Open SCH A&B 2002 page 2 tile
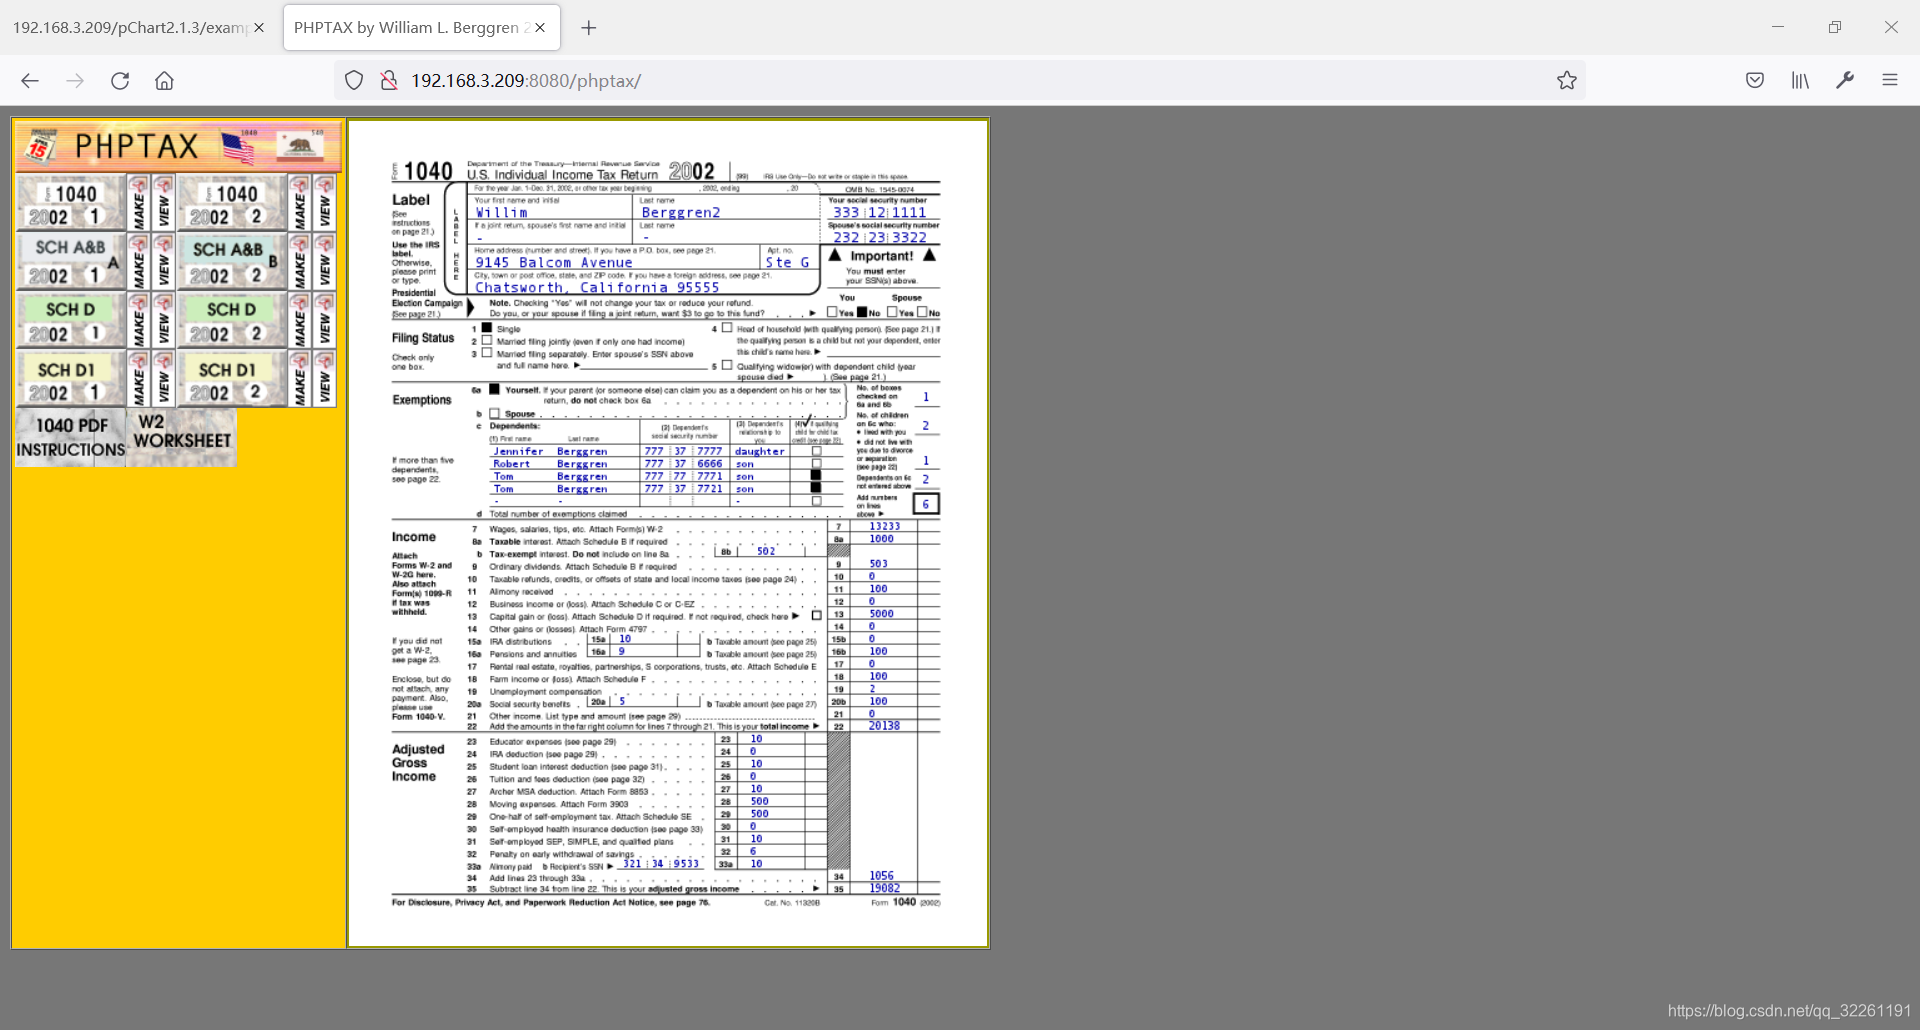The image size is (1920, 1030). pyautogui.click(x=232, y=262)
